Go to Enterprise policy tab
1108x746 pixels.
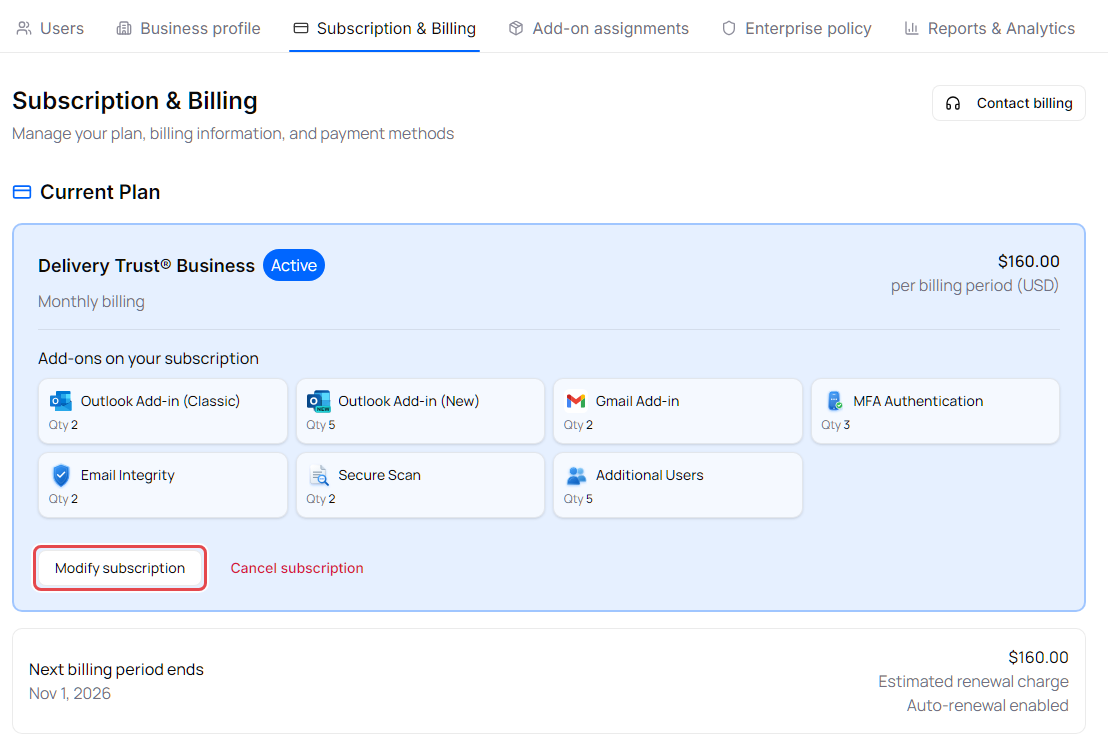(796, 28)
